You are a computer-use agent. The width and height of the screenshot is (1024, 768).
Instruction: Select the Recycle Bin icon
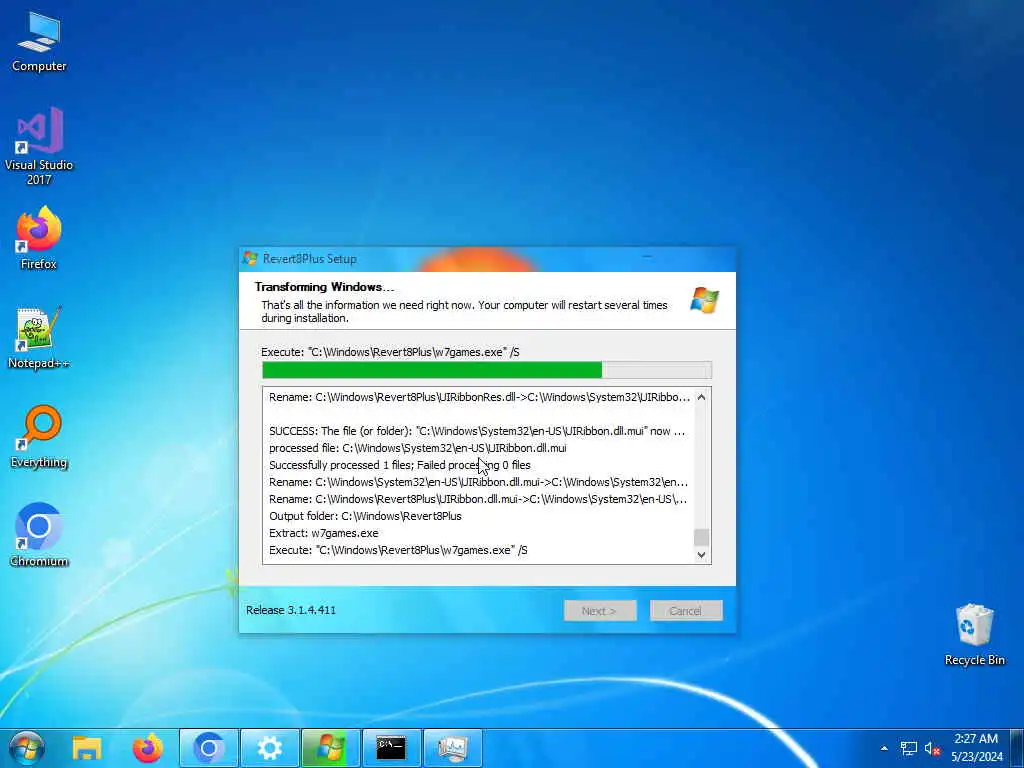[x=974, y=635]
